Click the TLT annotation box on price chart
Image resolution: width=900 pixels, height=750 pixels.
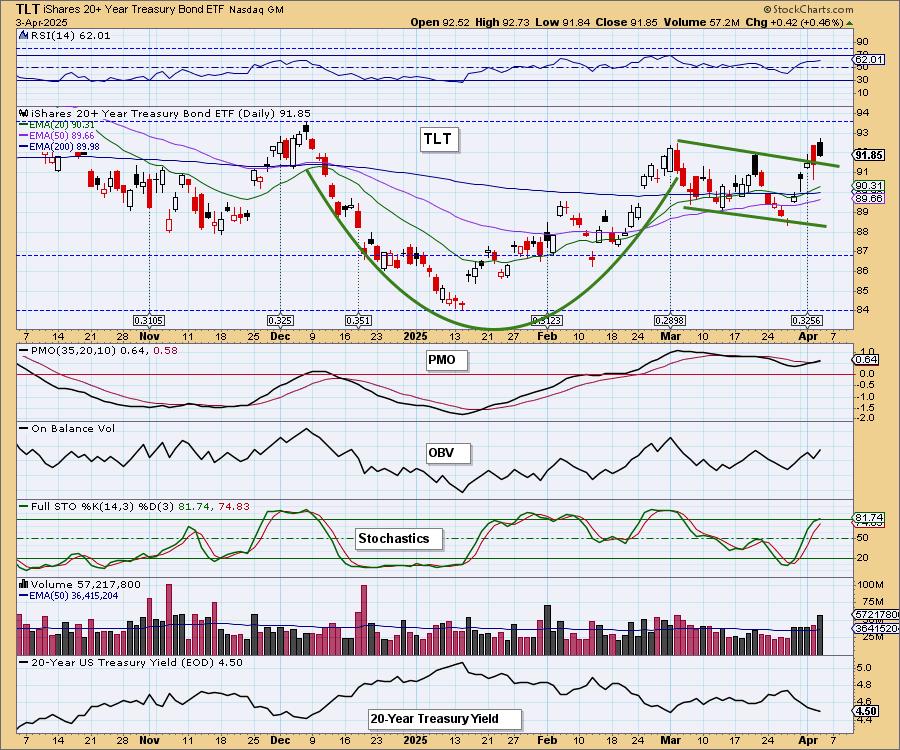click(439, 139)
